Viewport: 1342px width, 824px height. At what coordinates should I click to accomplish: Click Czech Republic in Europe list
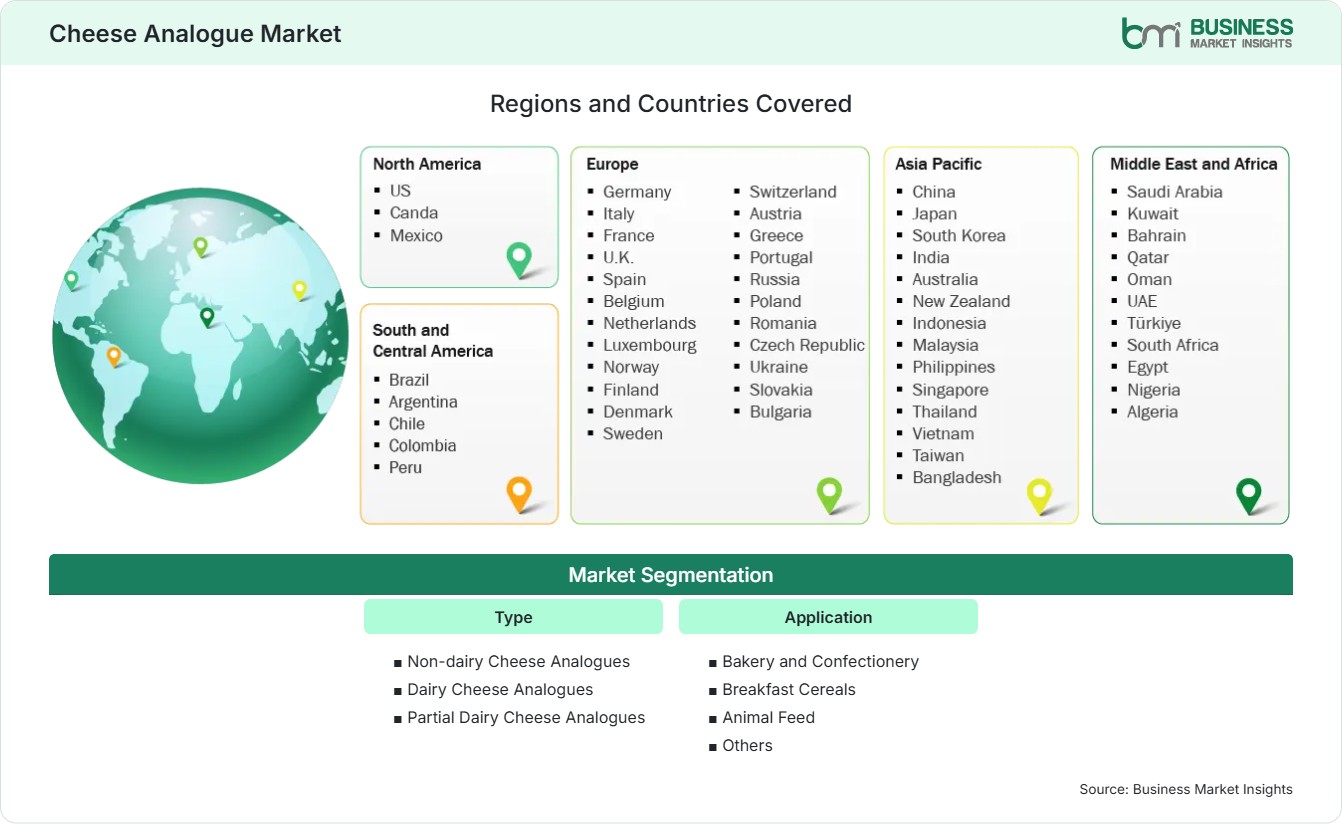807,345
